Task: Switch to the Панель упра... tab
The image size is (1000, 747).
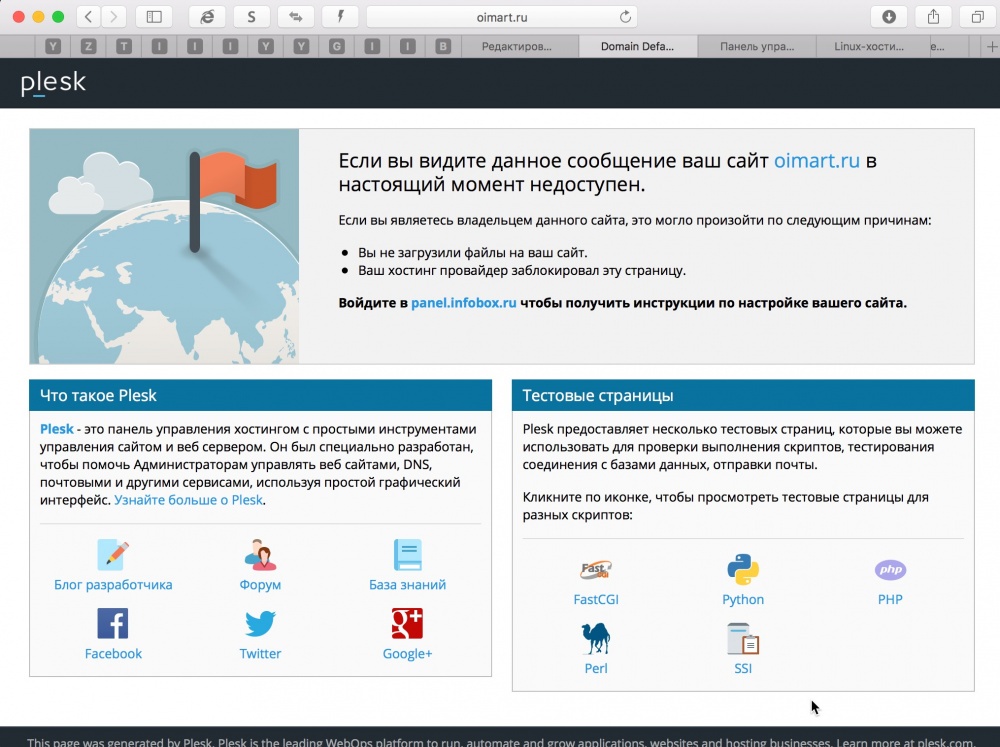Action: pos(757,46)
